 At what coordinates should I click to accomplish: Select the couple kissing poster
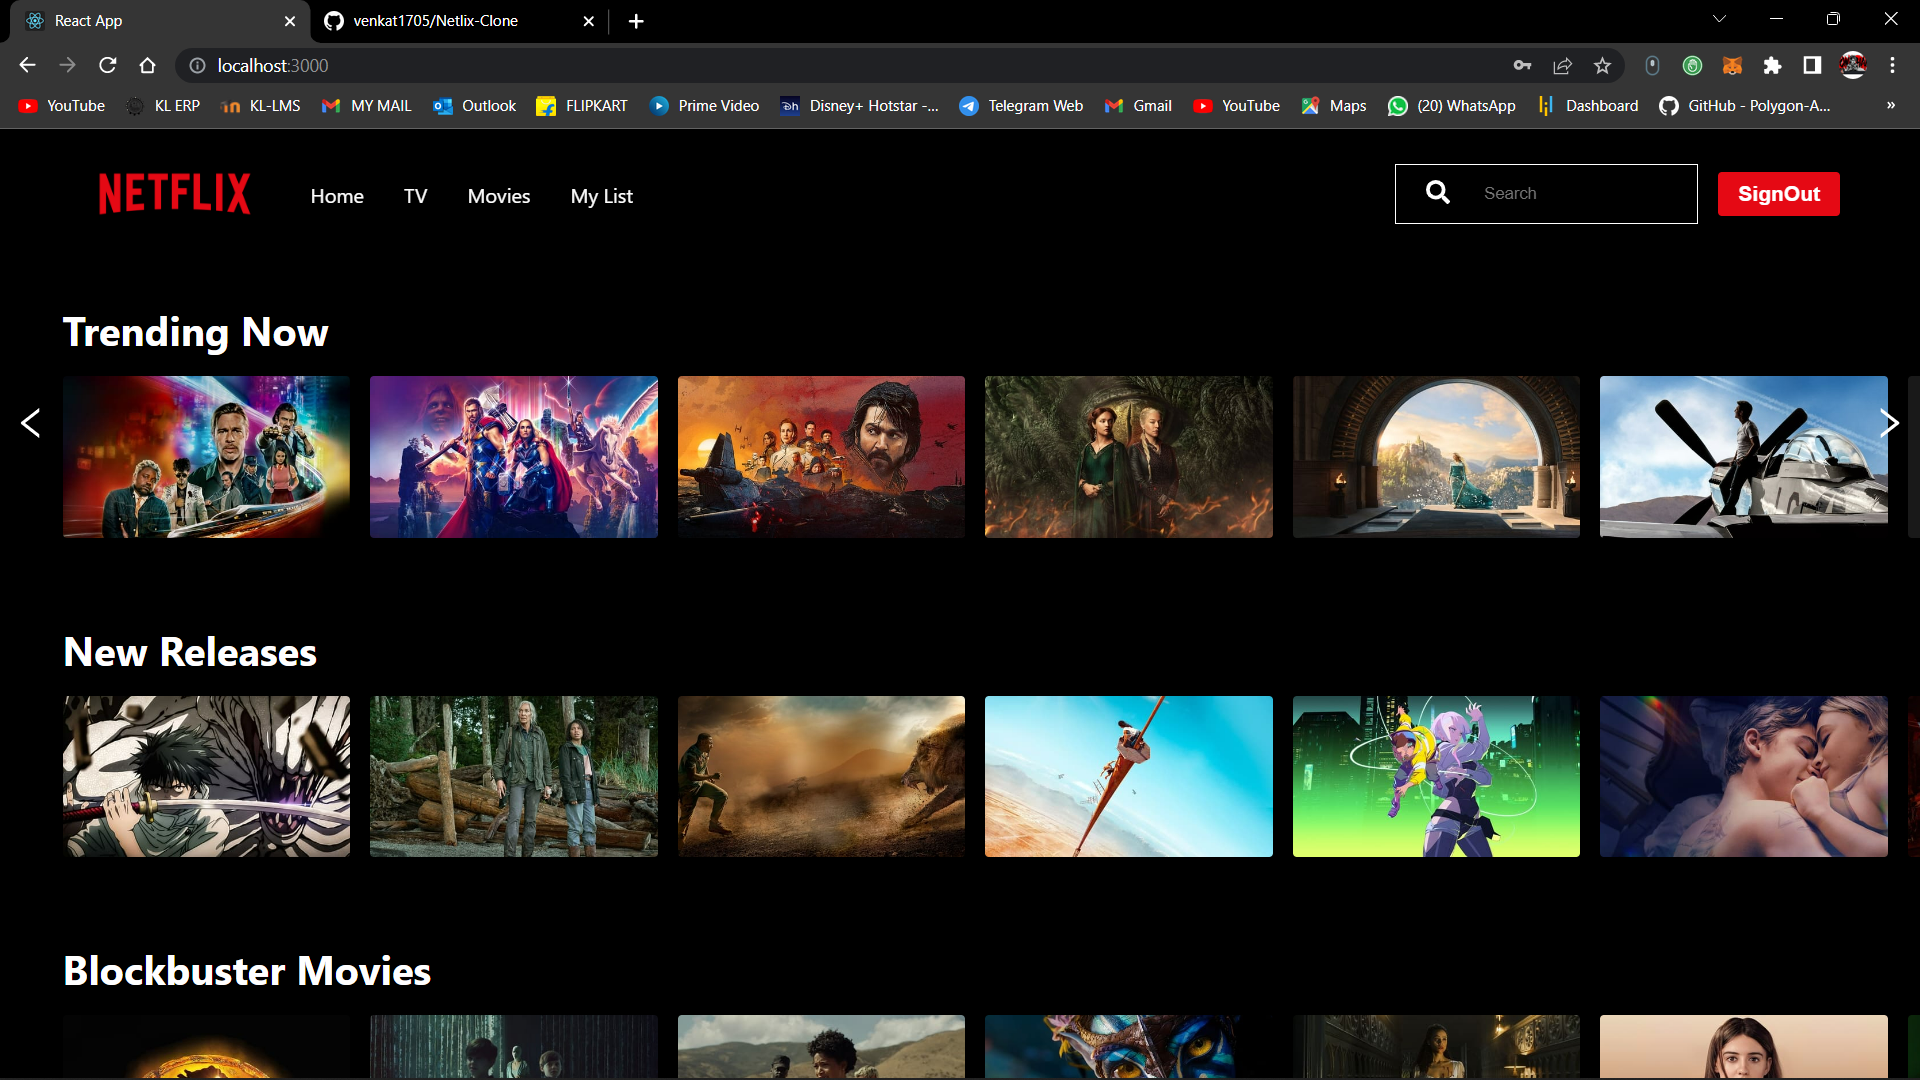click(x=1744, y=776)
